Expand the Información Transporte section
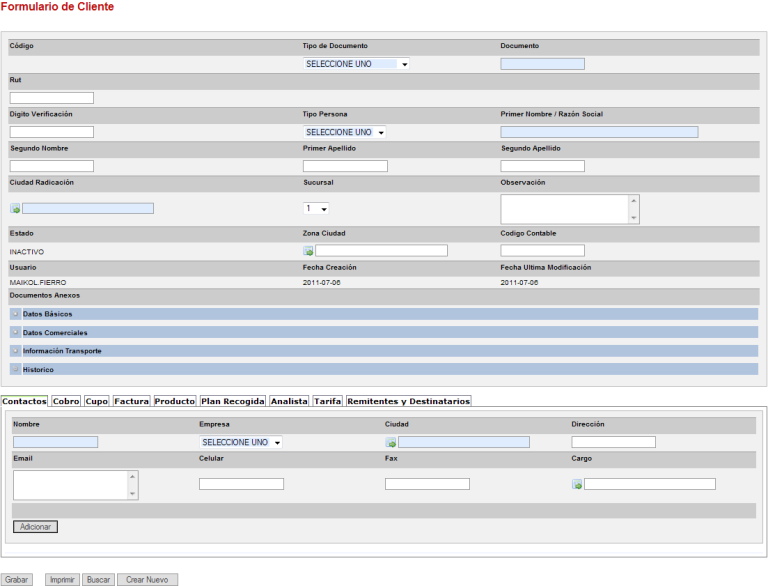Image resolution: width=768 pixels, height=586 pixels. (x=16, y=351)
